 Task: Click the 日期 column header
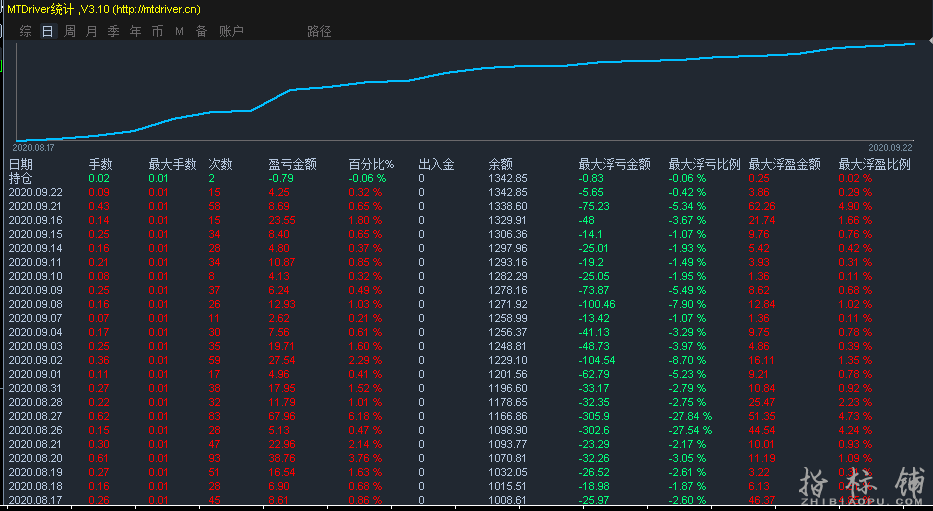tap(21, 164)
